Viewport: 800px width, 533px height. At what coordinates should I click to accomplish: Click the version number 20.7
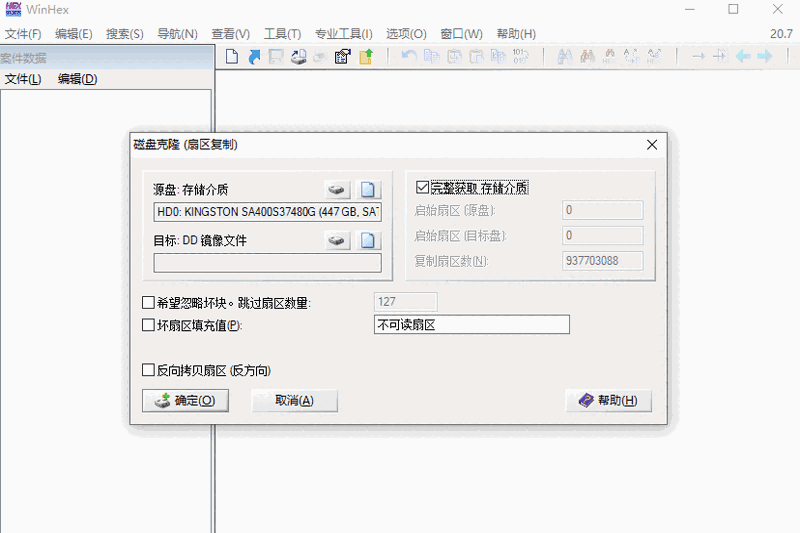point(781,34)
